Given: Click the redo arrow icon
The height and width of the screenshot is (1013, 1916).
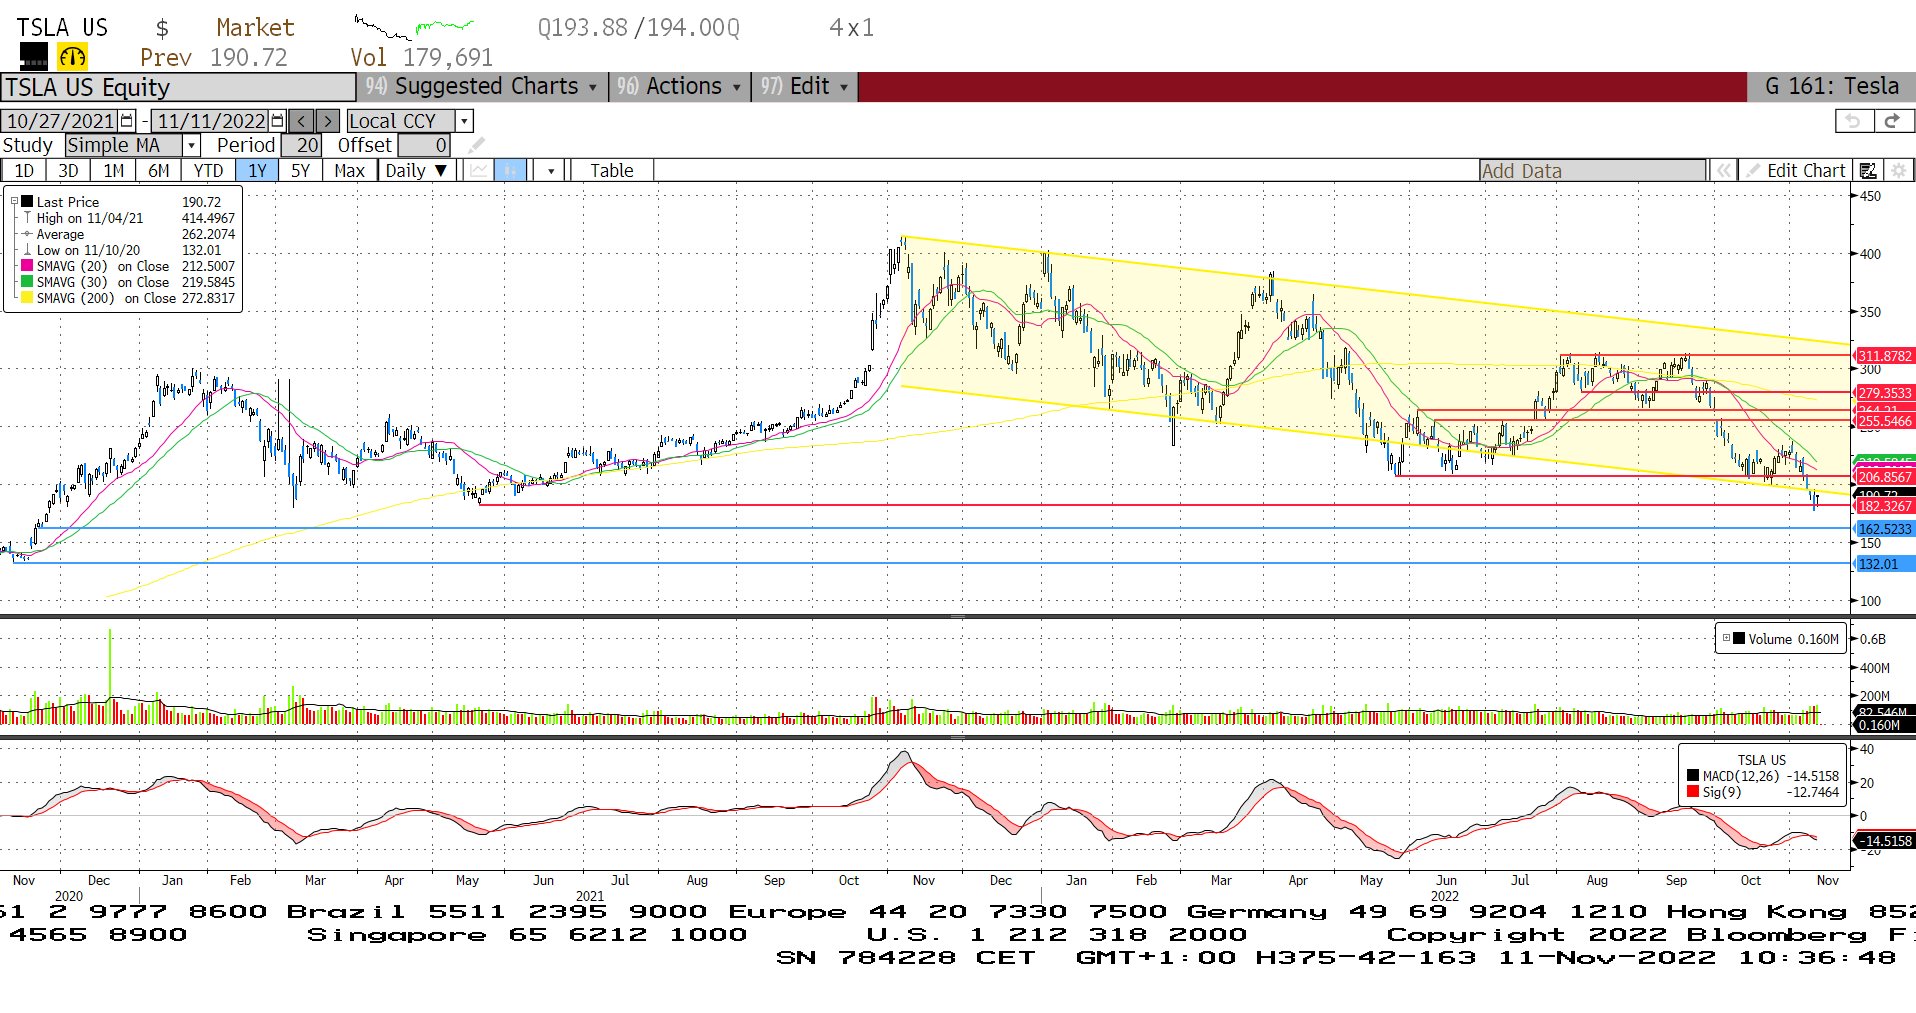Looking at the screenshot, I should (1893, 121).
